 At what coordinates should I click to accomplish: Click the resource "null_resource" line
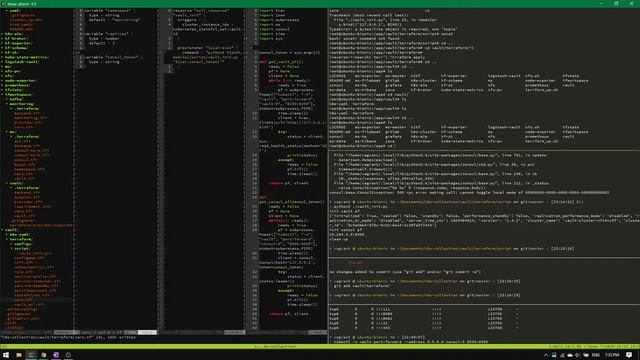pos(201,10)
